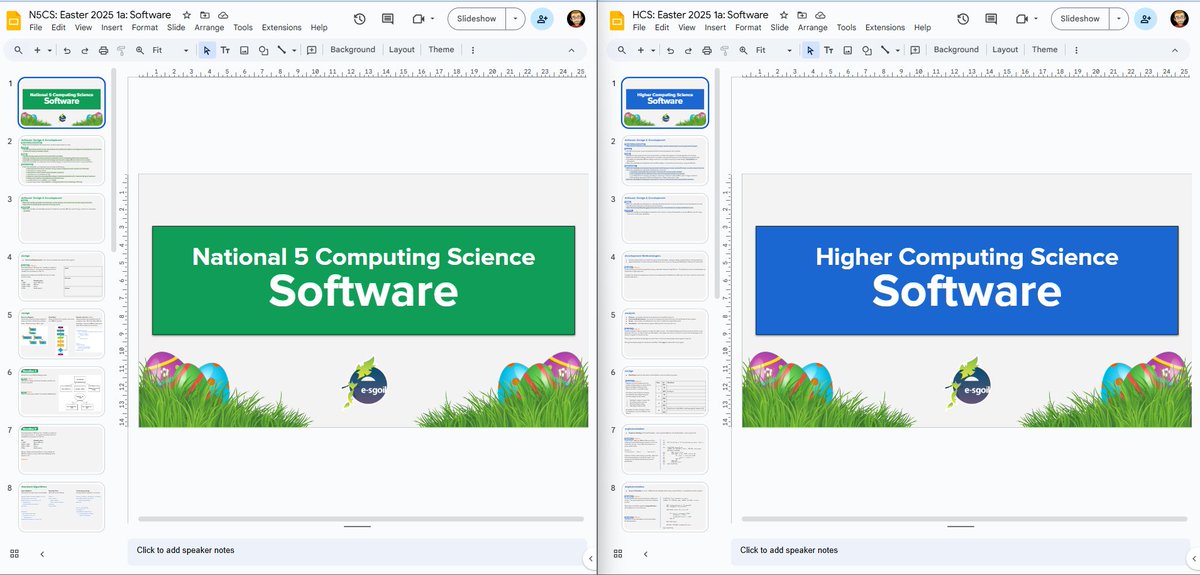Click the Slideshow button in N5CS window

click(476, 19)
